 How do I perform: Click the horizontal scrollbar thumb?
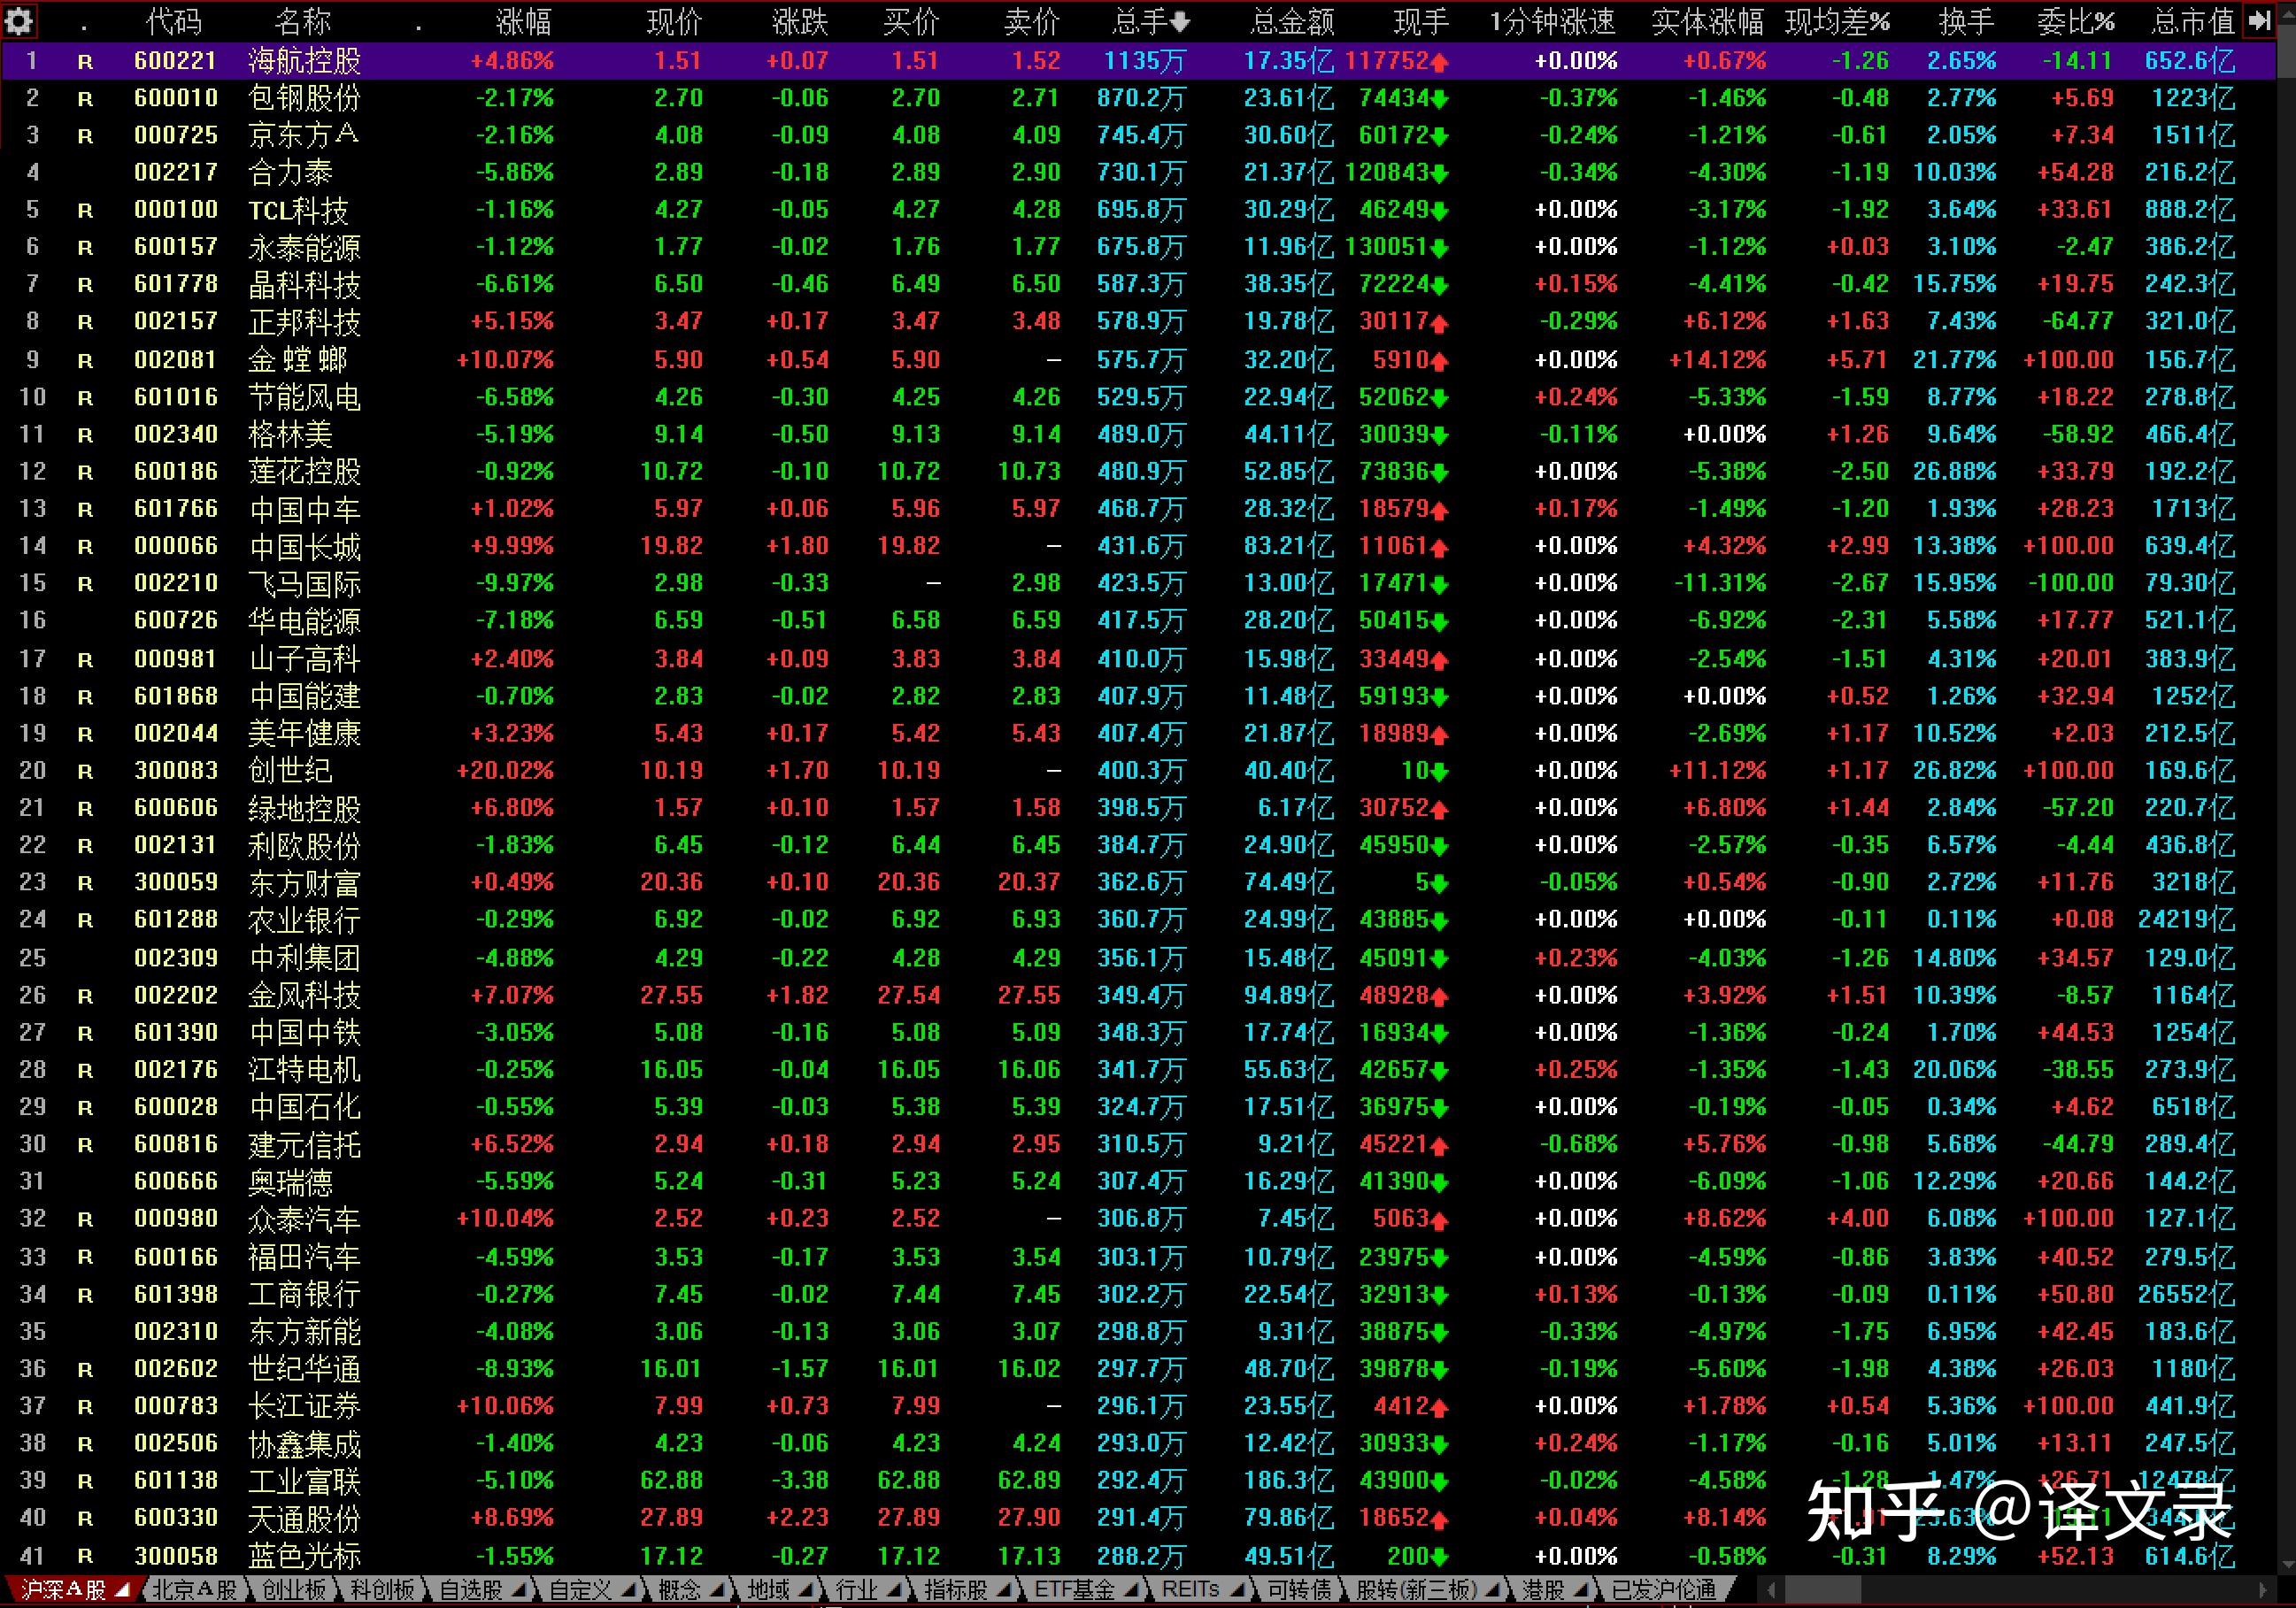[1822, 1589]
